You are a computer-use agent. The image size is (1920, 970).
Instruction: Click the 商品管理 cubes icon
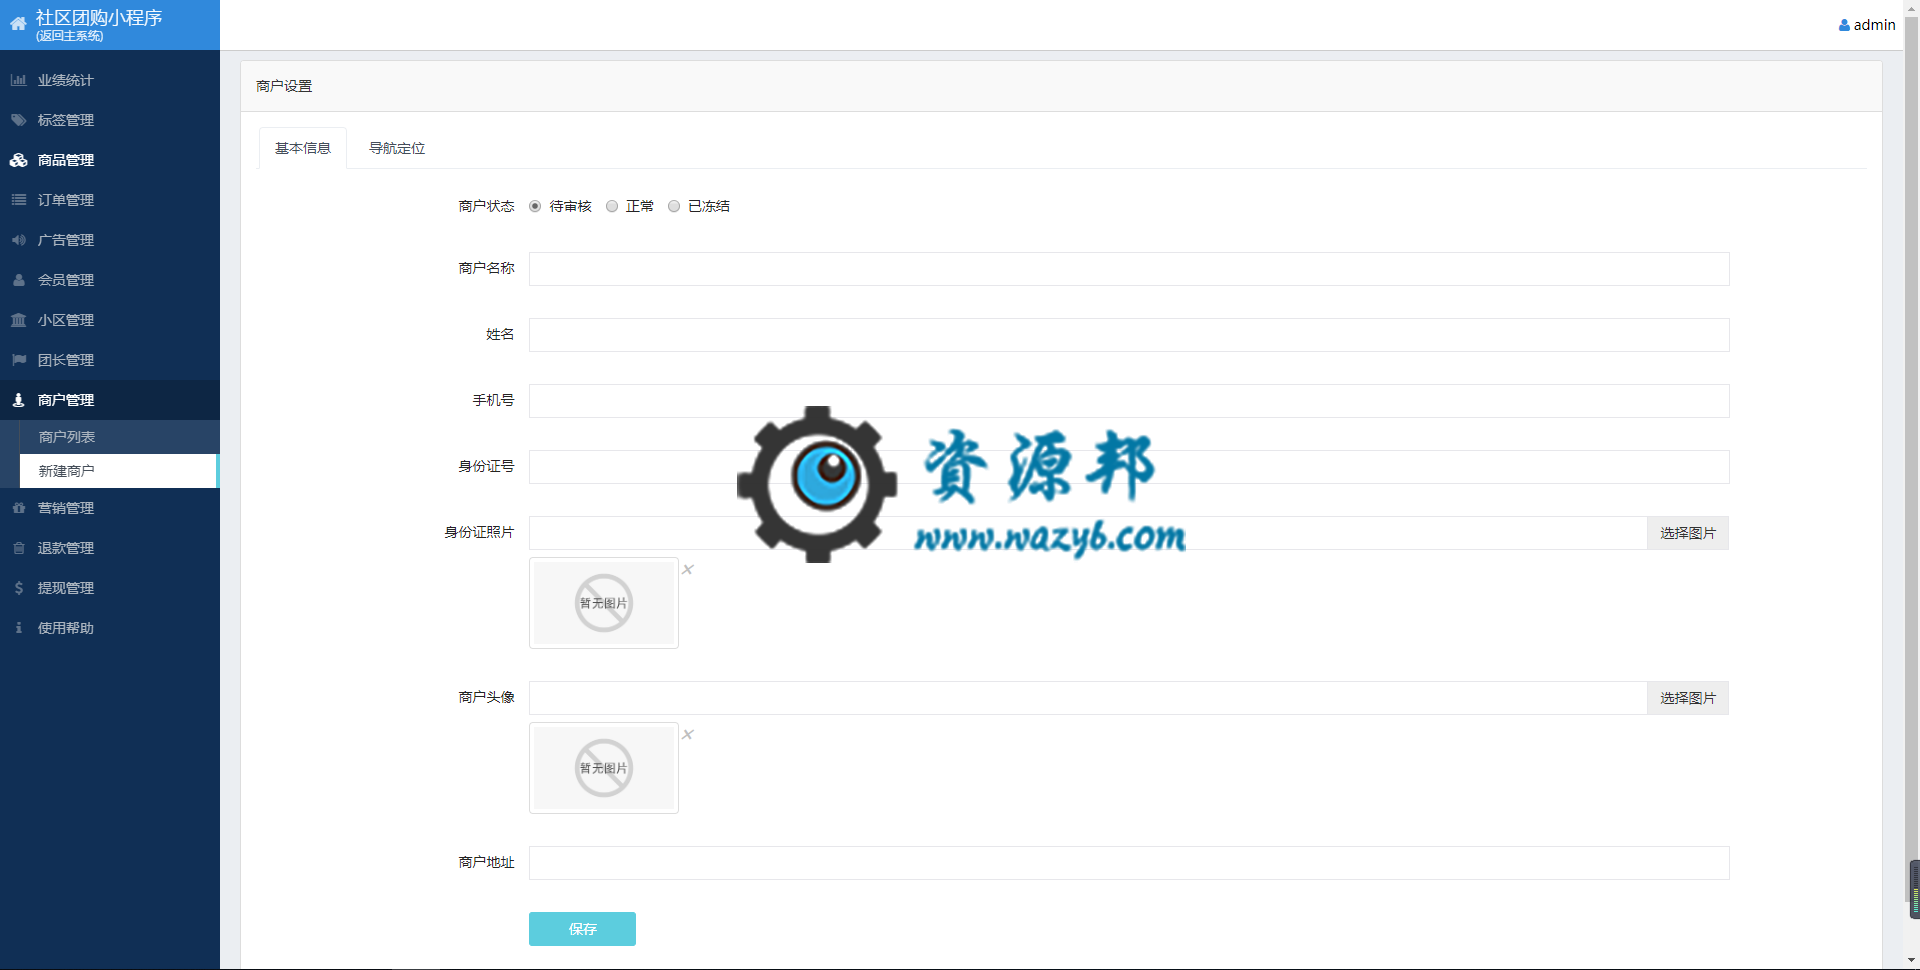click(18, 160)
